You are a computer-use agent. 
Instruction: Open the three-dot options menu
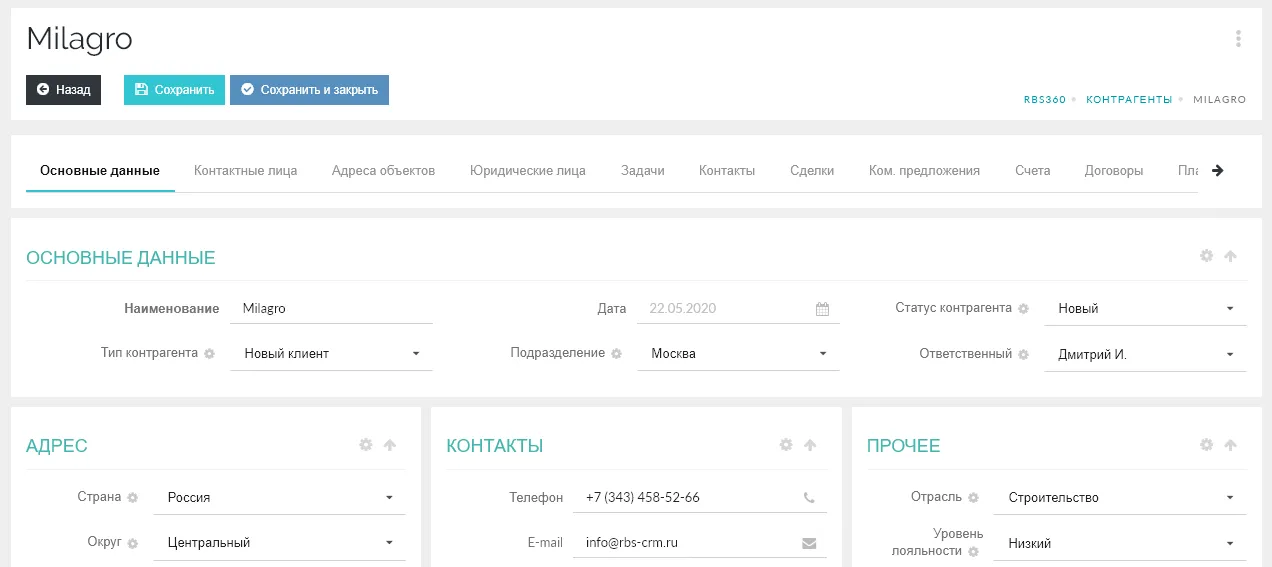point(1238,39)
